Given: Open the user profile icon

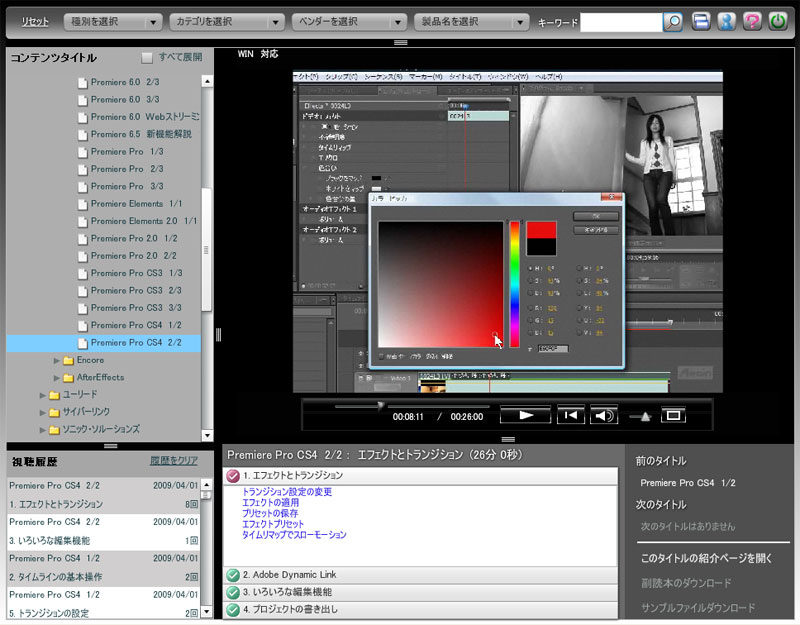Looking at the screenshot, I should point(727,21).
